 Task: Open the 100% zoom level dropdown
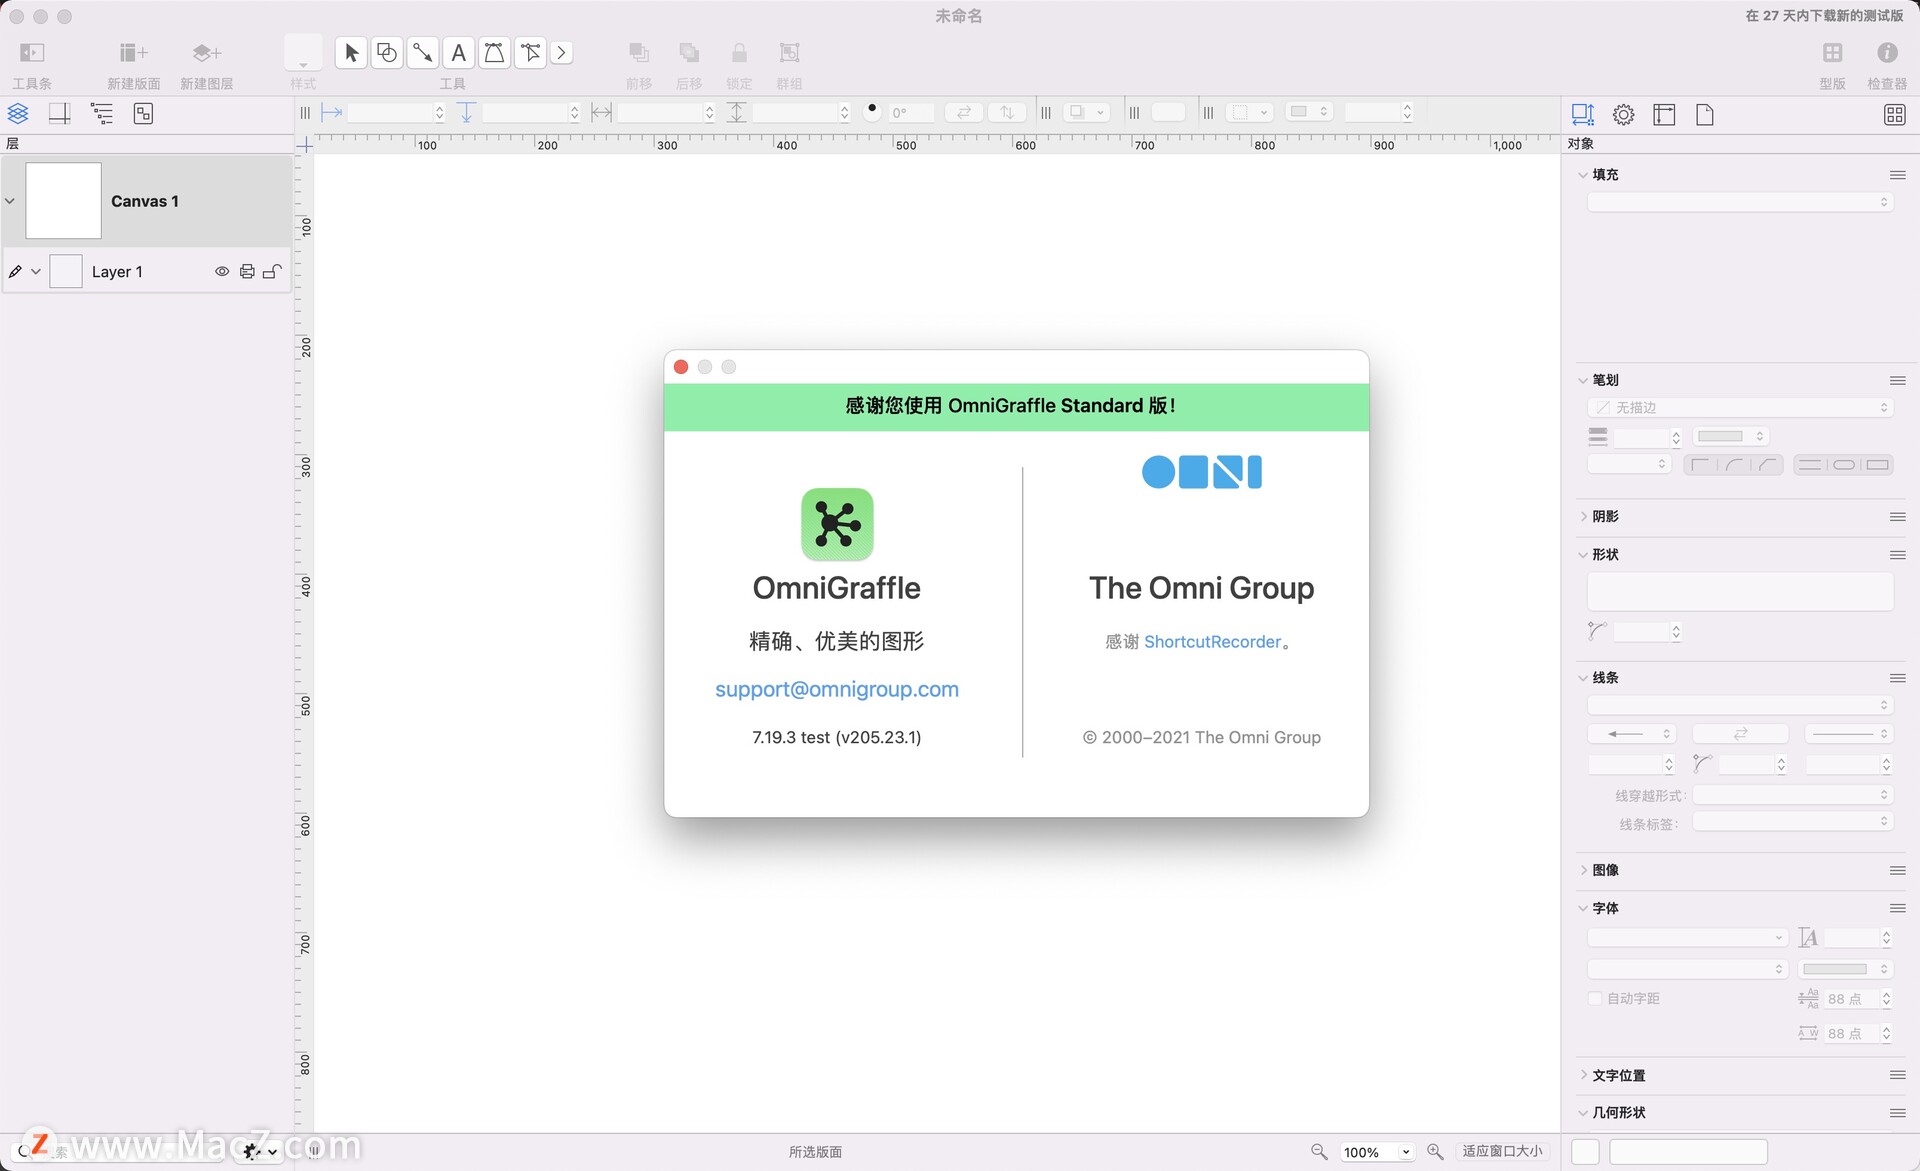tap(1377, 1152)
